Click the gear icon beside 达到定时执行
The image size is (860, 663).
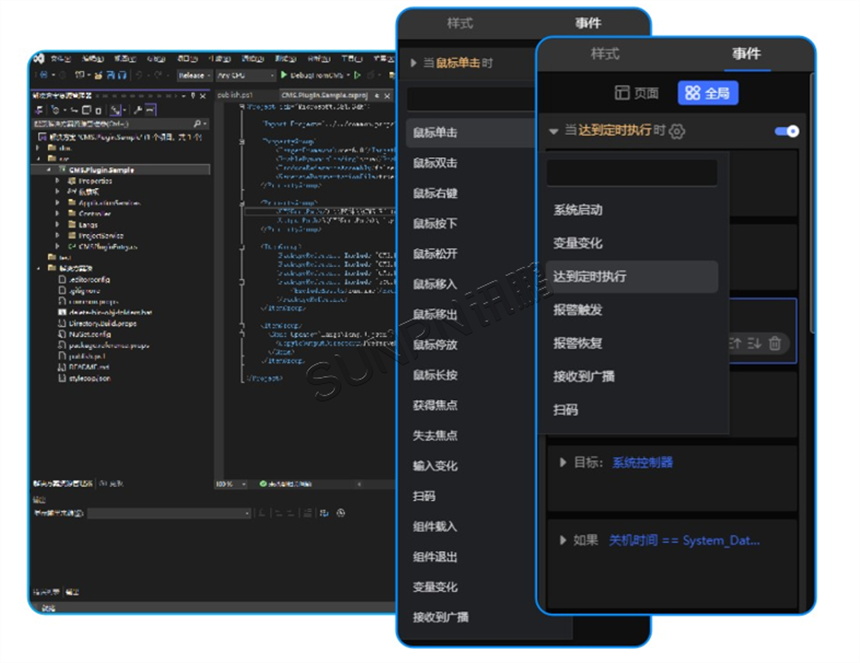678,131
